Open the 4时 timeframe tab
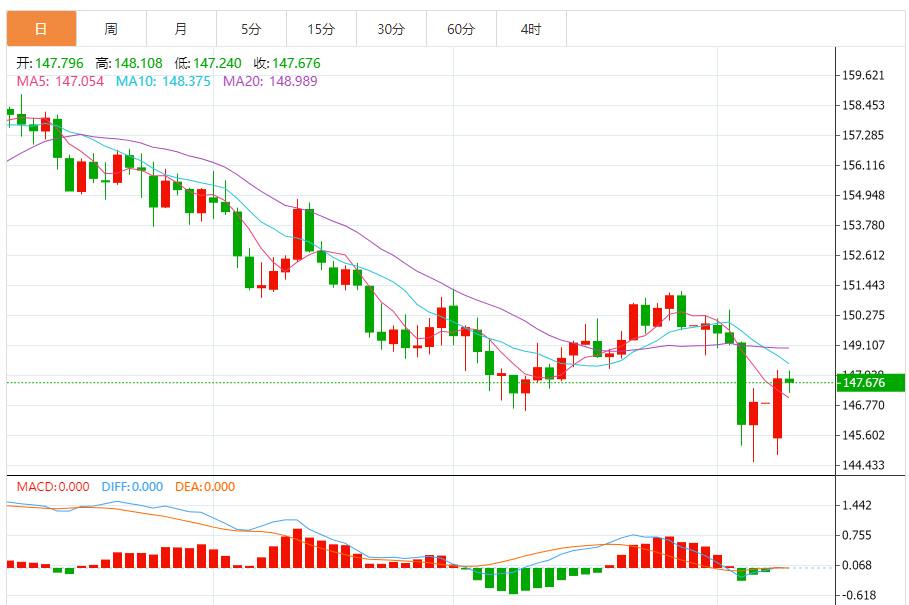Image resolution: width=909 pixels, height=605 pixels. (531, 28)
